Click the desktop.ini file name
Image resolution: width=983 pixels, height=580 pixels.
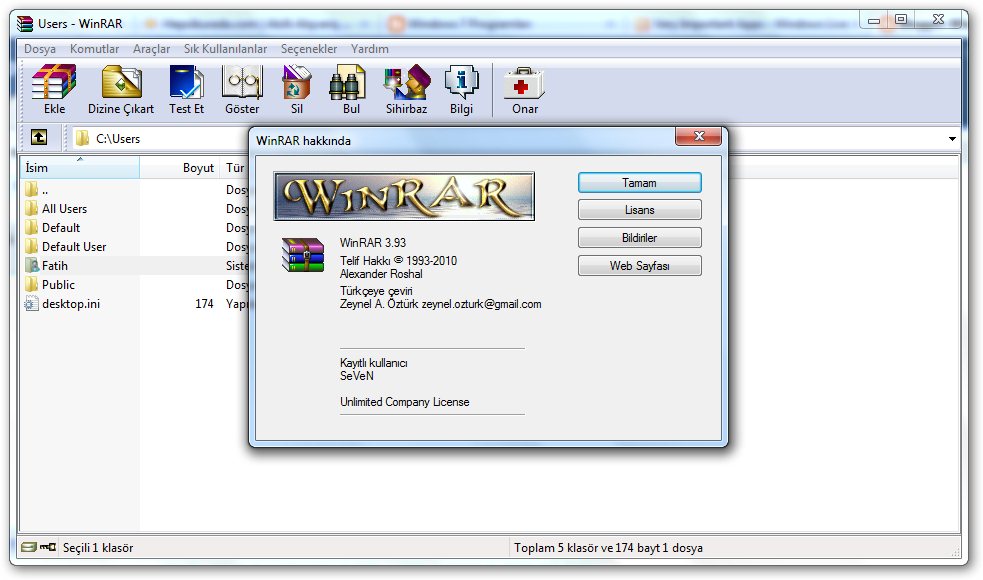click(x=71, y=303)
